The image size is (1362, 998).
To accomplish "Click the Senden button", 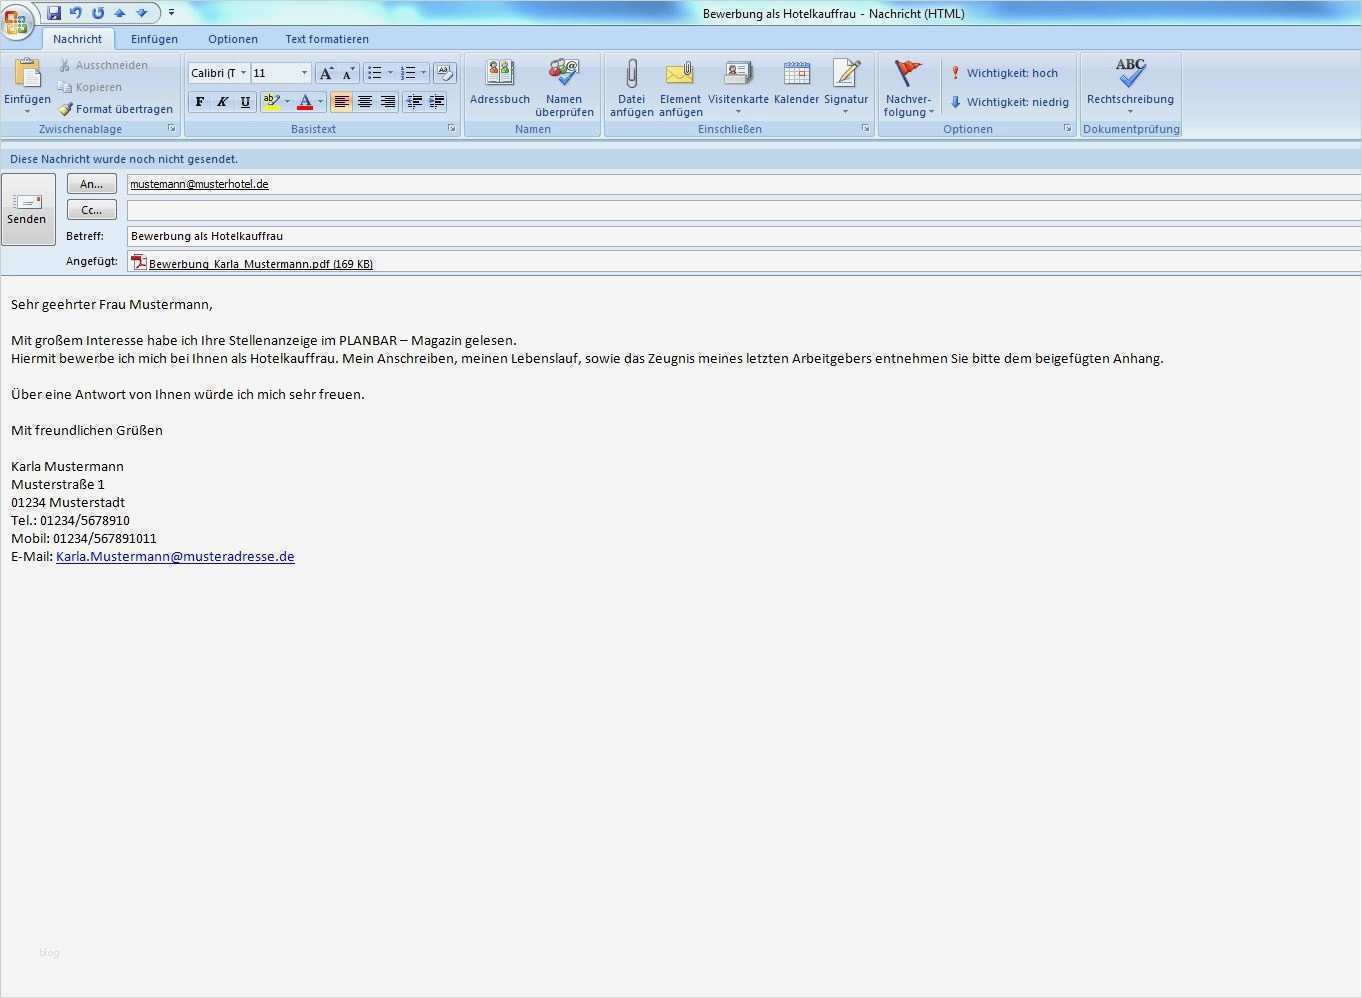I will pyautogui.click(x=28, y=208).
